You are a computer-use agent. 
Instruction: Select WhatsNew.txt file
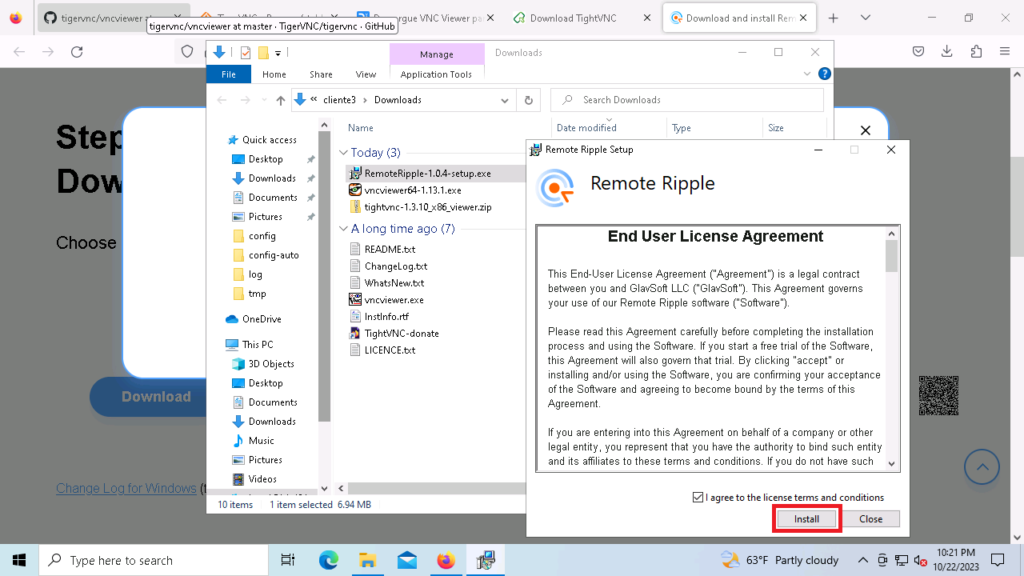[x=394, y=283]
